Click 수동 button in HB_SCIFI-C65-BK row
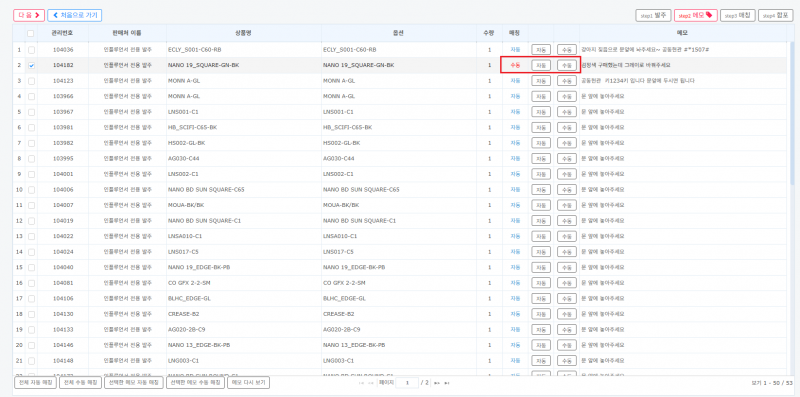The image size is (800, 397). point(566,127)
